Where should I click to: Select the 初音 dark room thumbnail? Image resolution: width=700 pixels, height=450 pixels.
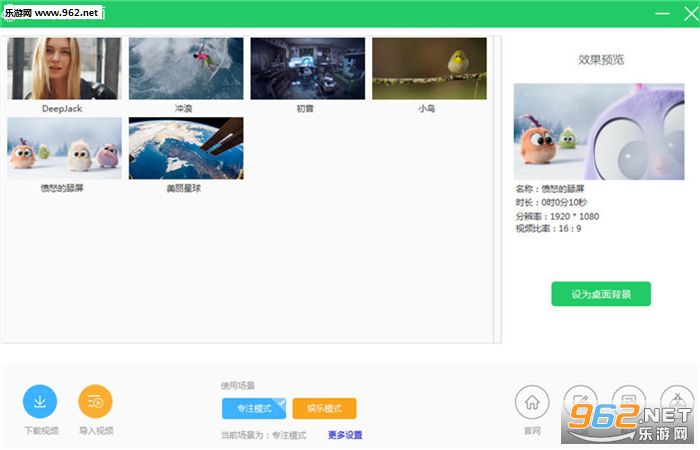pos(308,68)
